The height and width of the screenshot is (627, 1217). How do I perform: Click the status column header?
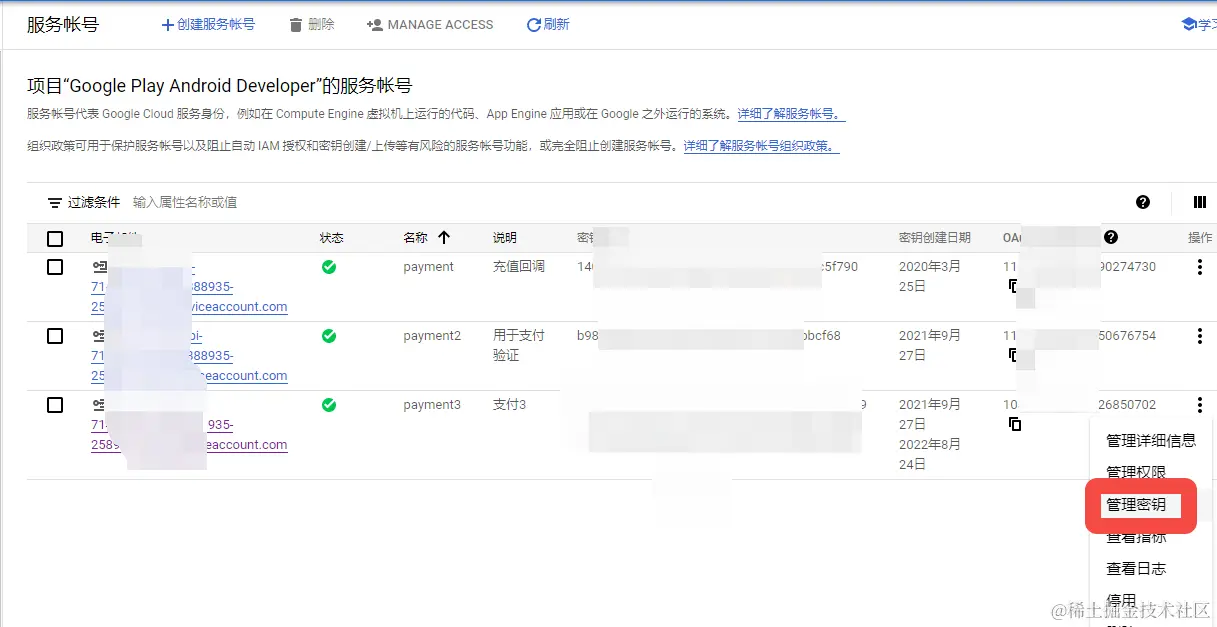tap(331, 238)
